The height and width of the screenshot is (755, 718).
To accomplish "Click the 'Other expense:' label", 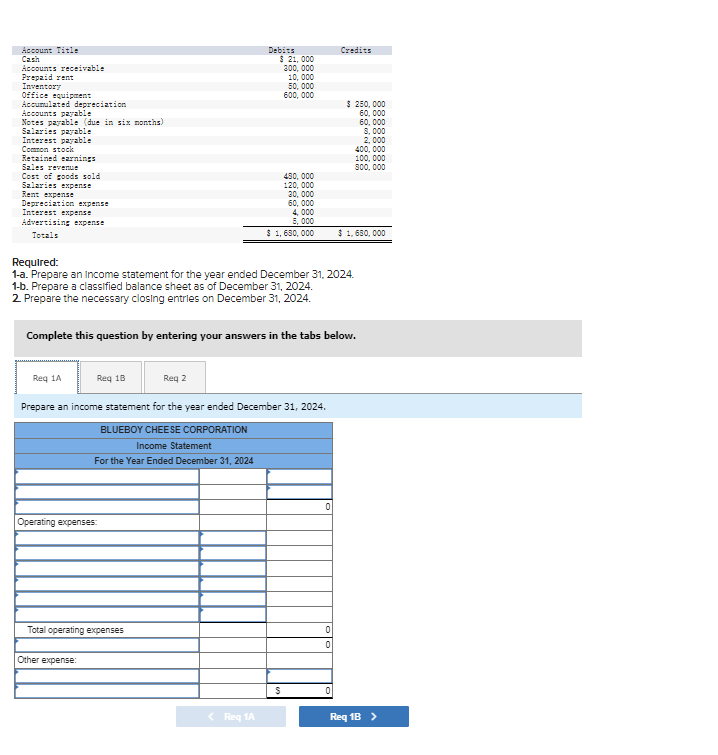I will tap(47, 660).
